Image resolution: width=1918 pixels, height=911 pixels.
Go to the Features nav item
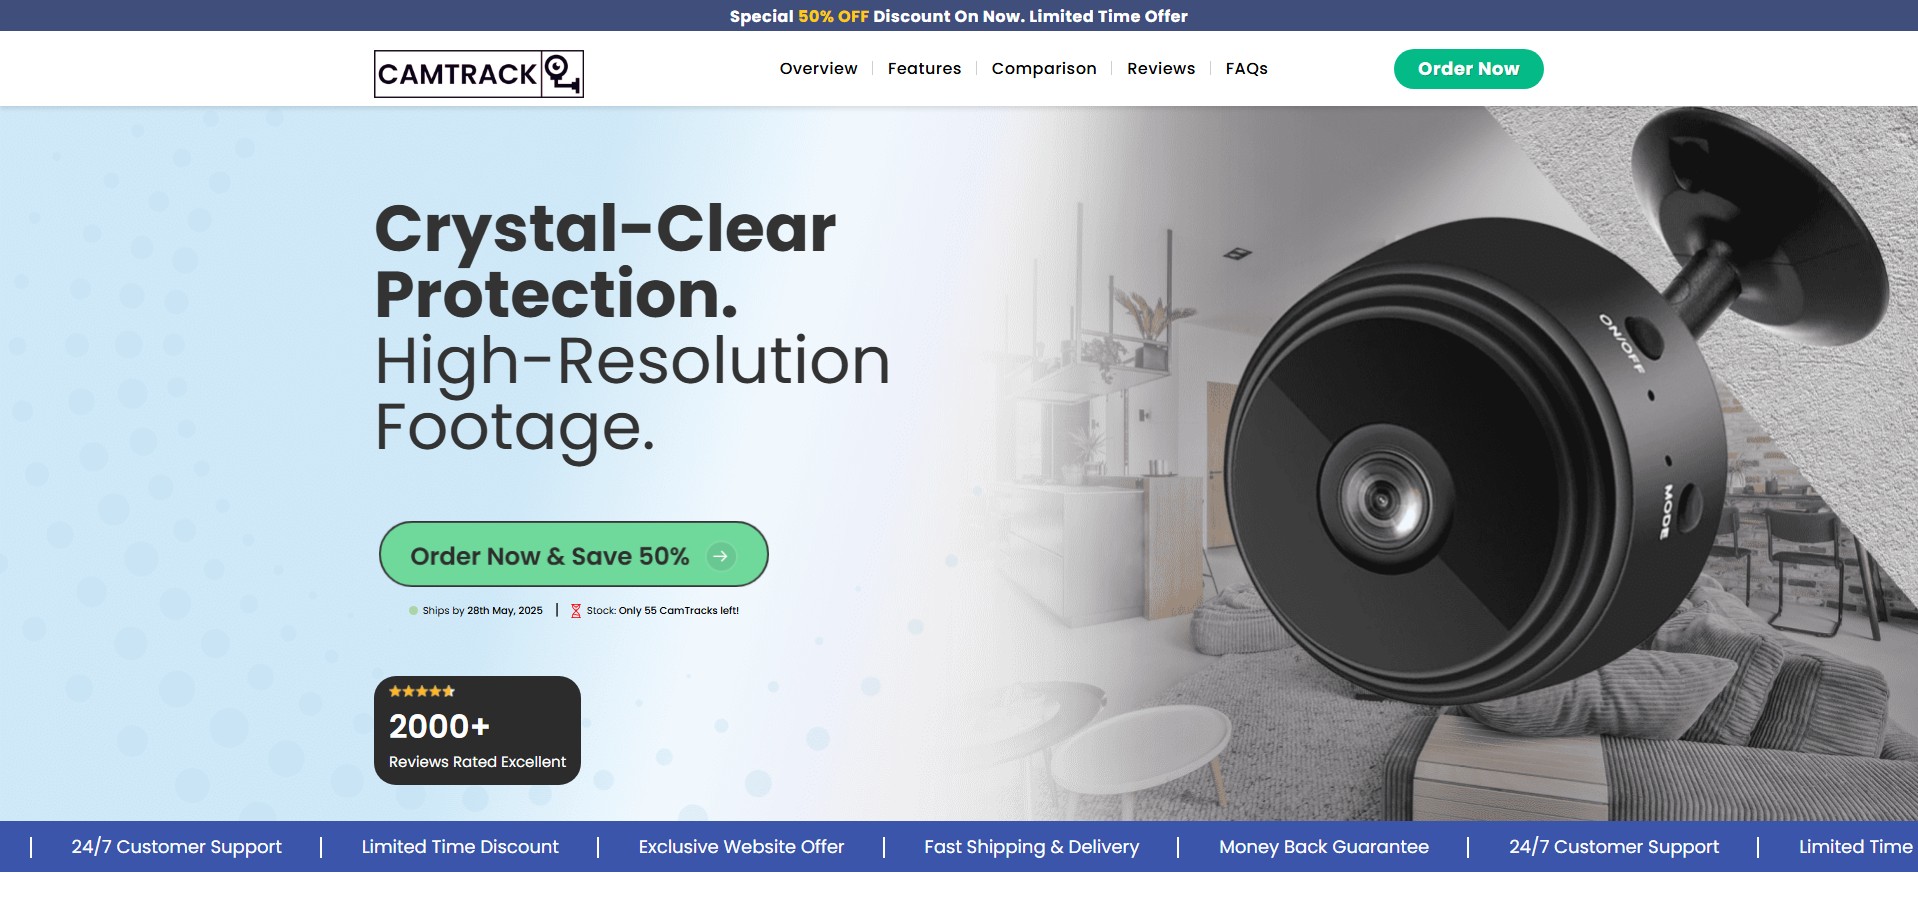[924, 69]
